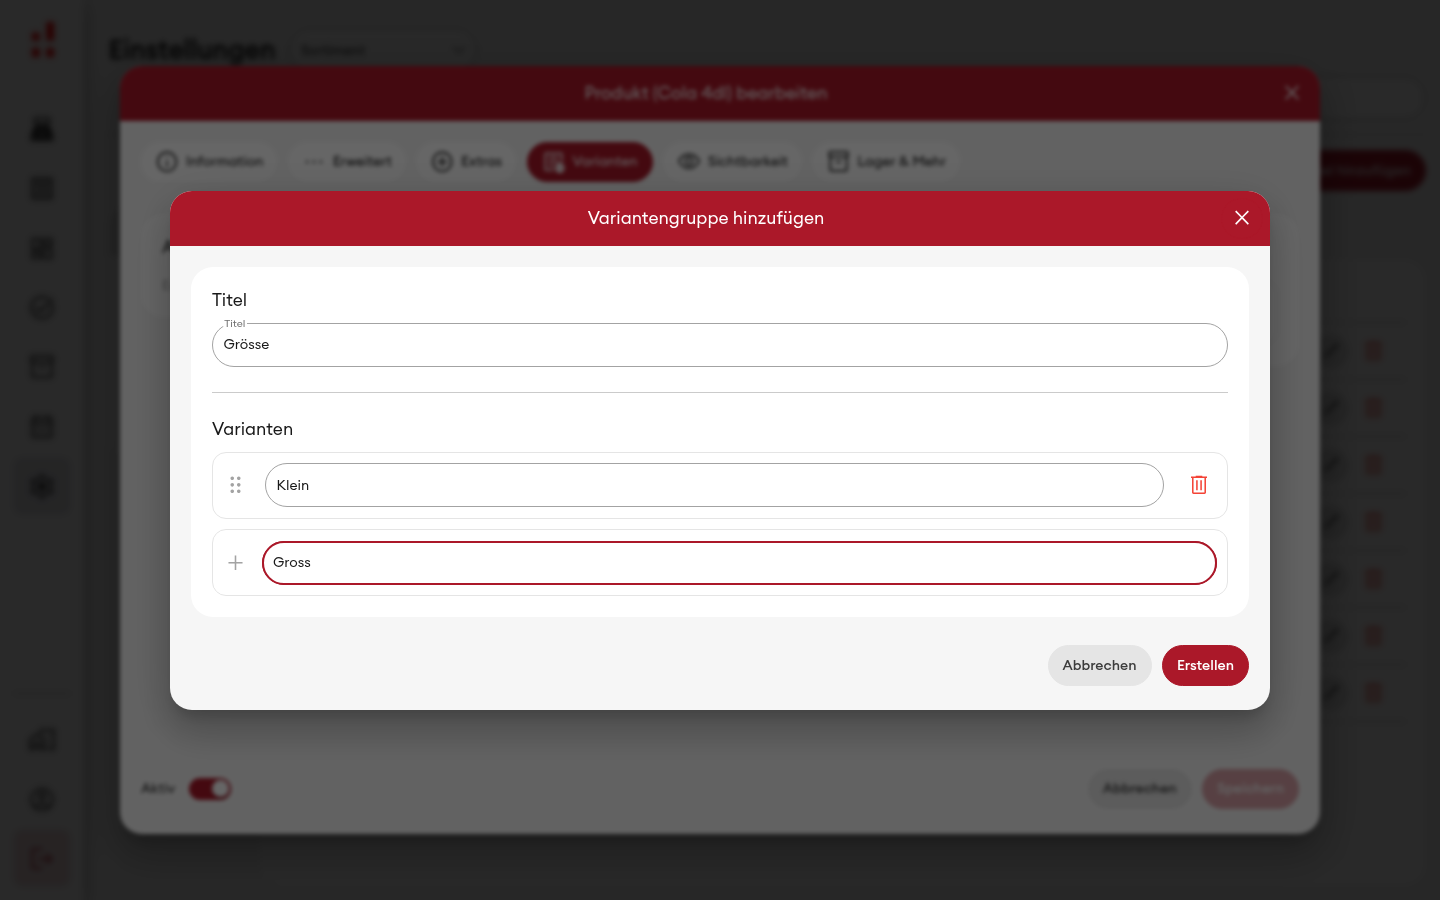
Task: Click into the Gross variant input
Action: click(x=739, y=563)
